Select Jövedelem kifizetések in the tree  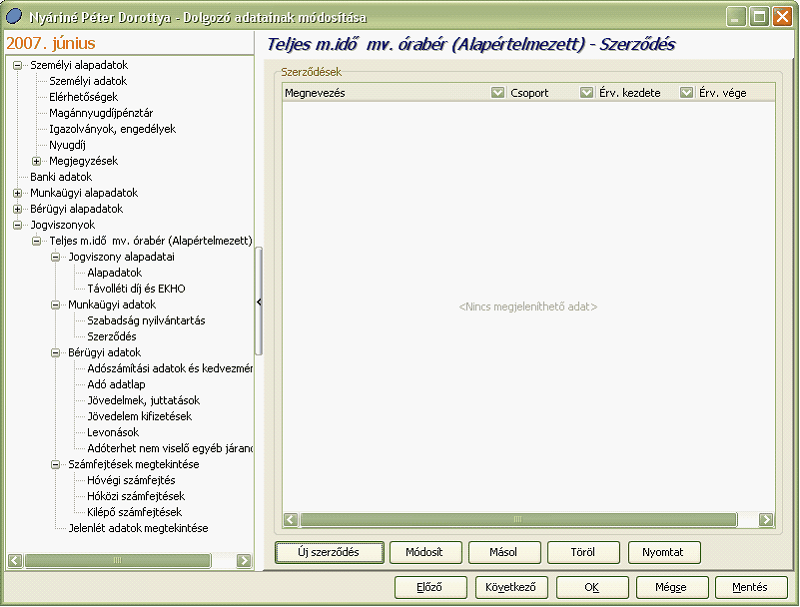[x=140, y=416]
